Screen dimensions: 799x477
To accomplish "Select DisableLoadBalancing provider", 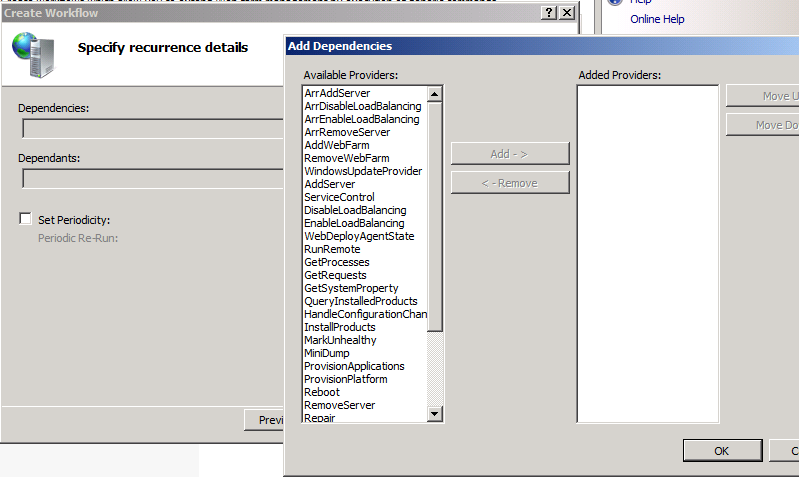I will [x=355, y=210].
